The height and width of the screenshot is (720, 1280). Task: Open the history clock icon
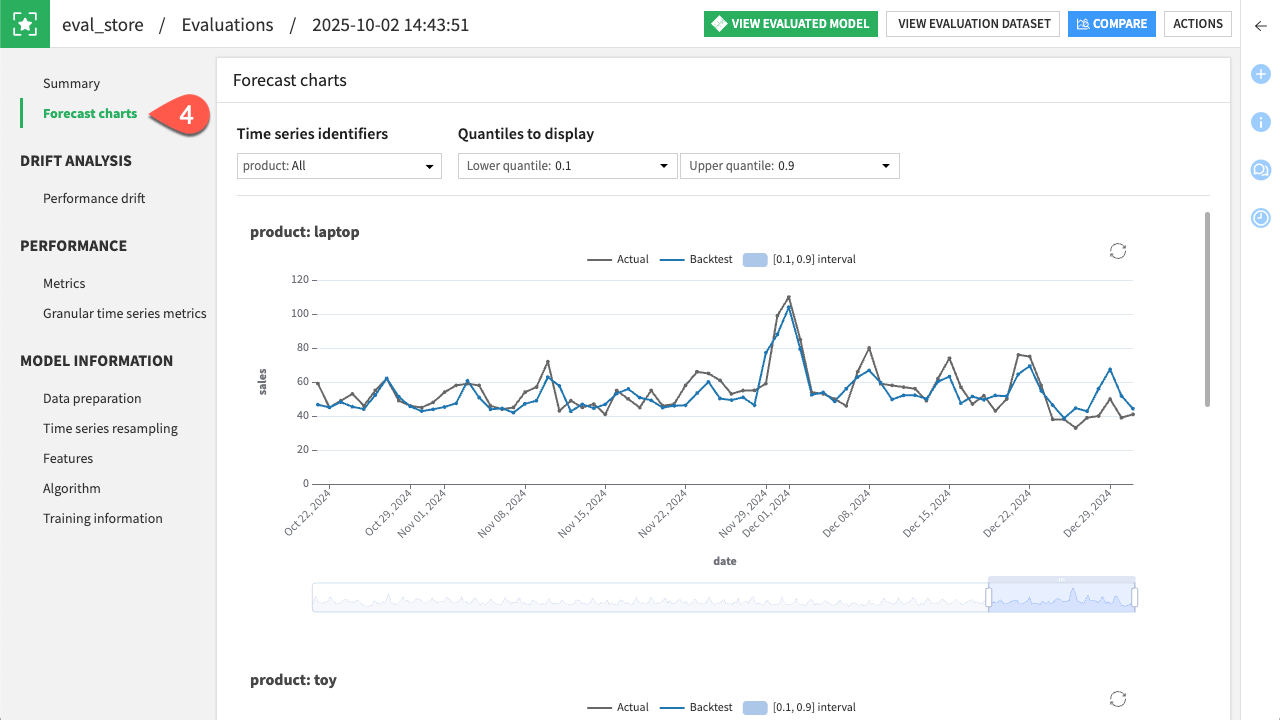[1260, 218]
